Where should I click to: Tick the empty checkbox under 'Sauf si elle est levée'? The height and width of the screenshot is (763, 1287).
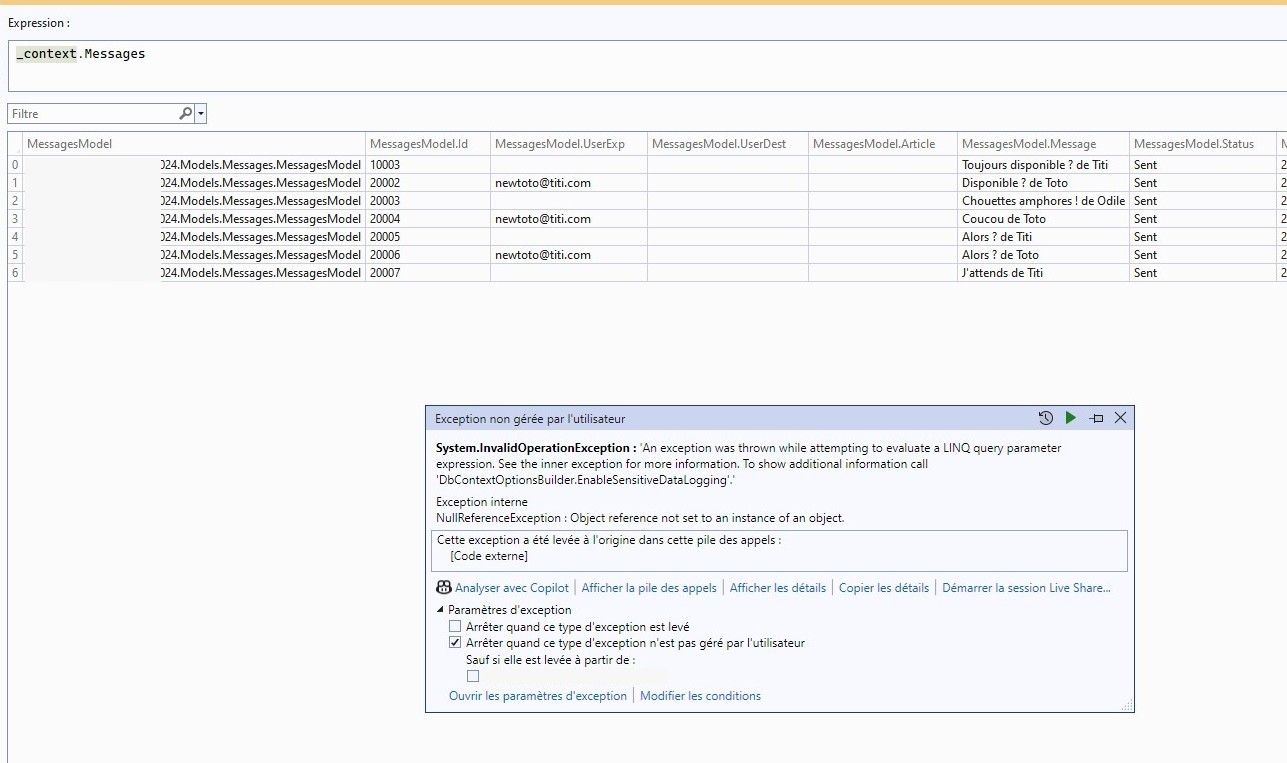coord(473,676)
